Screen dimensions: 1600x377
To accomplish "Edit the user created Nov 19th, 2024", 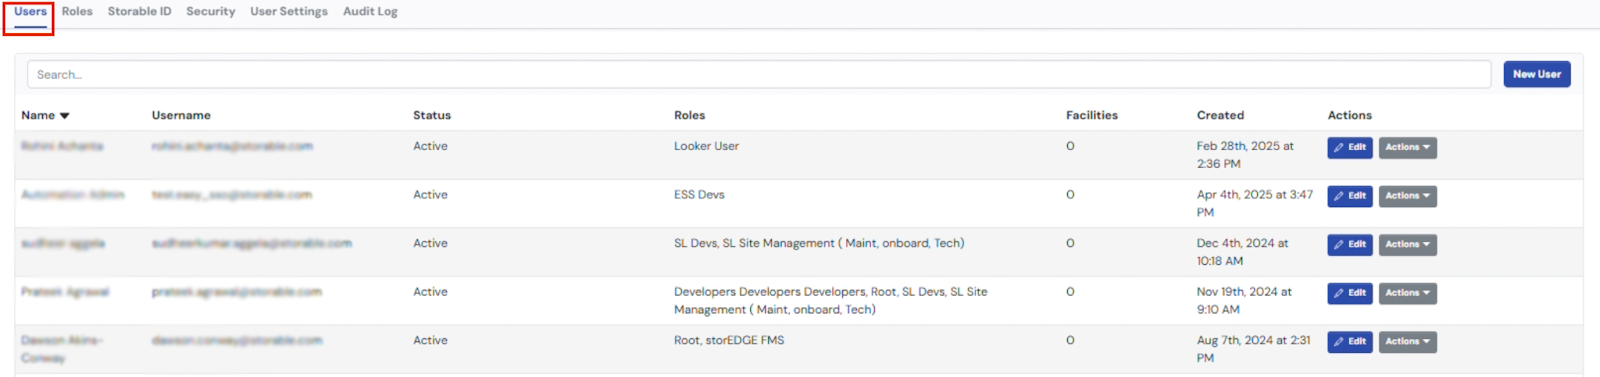I will pos(1350,293).
